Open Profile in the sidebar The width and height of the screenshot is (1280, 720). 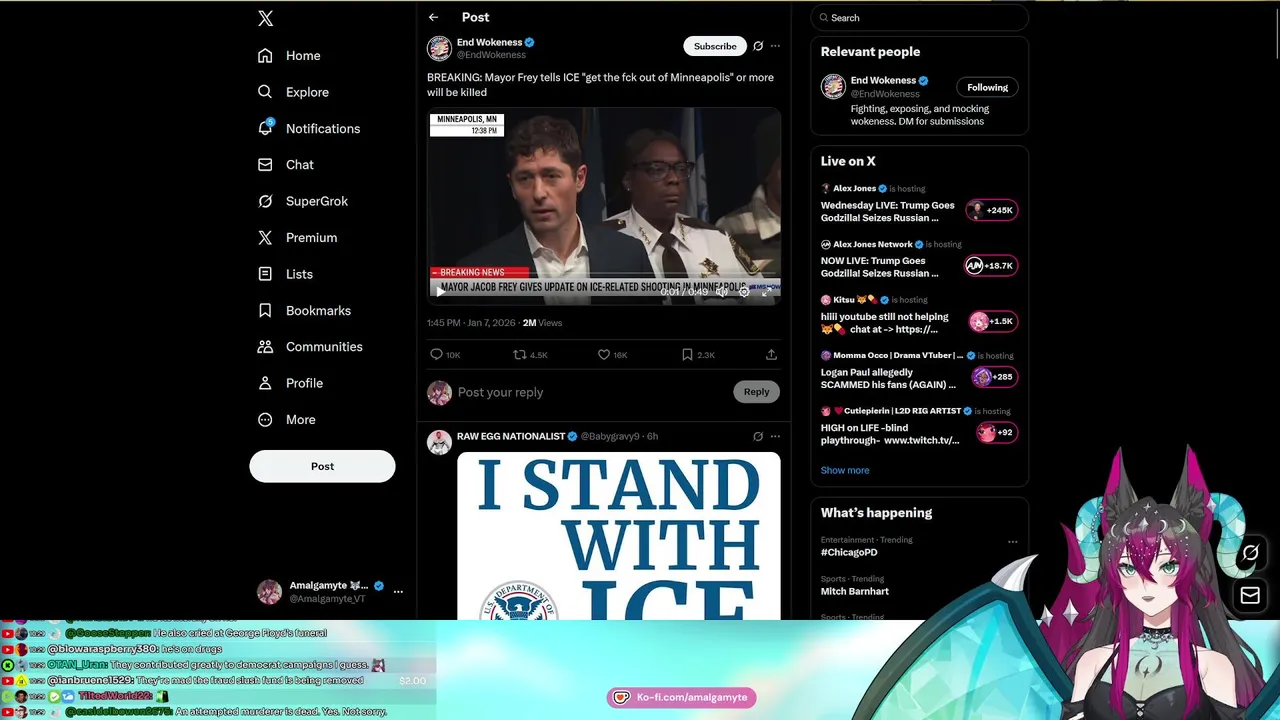290,383
